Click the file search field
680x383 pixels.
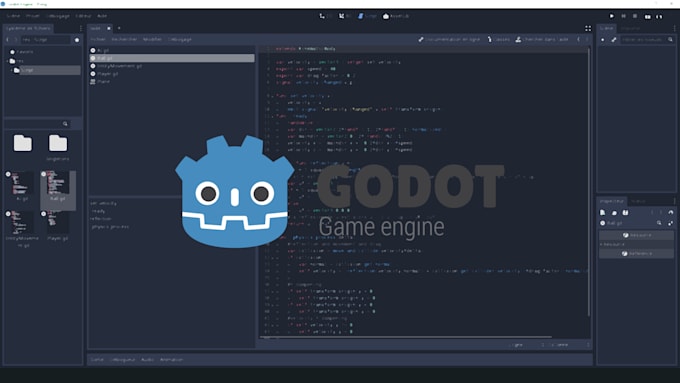[37, 124]
